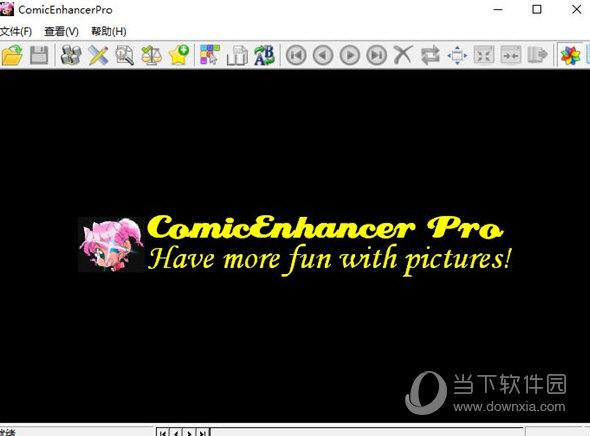Open the 查看(V) menu
The width and height of the screenshot is (590, 436).
61,32
